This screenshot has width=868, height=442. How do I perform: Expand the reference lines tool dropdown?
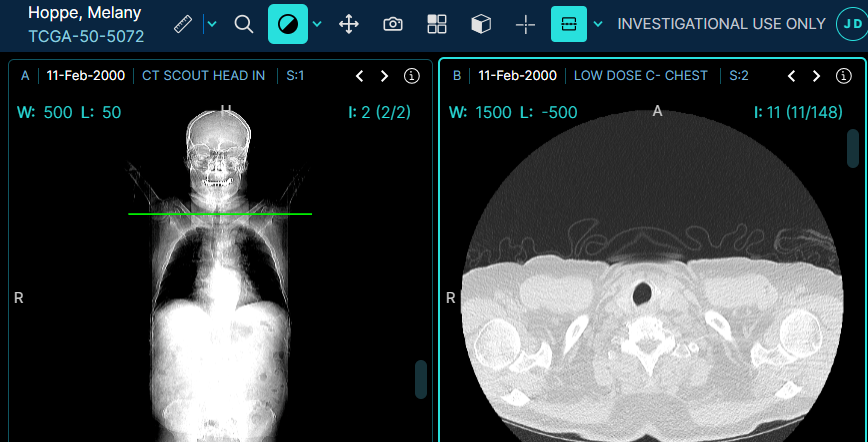[598, 24]
